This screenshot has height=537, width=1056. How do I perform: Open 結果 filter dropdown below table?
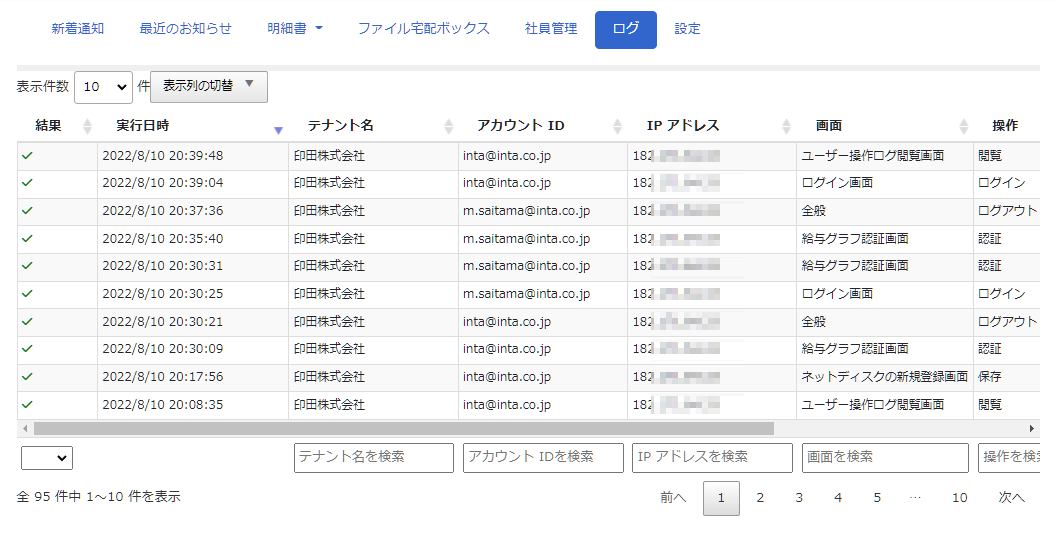click(47, 458)
